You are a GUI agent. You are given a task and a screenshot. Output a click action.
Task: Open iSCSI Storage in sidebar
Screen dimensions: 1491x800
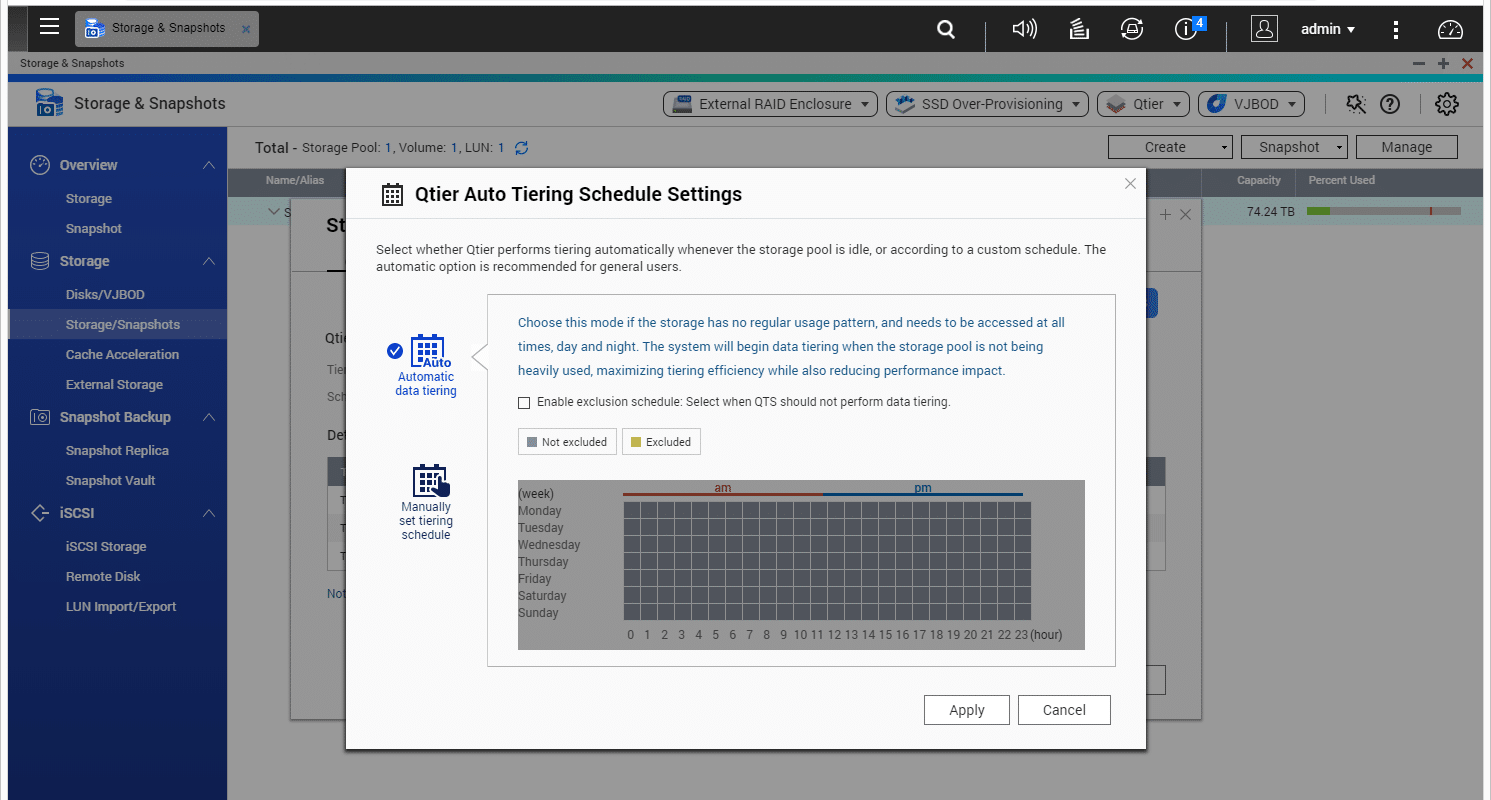(x=106, y=547)
